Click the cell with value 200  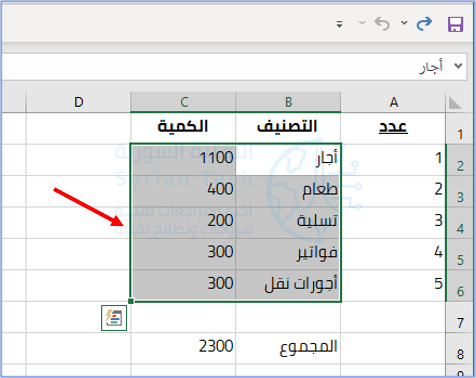(183, 223)
